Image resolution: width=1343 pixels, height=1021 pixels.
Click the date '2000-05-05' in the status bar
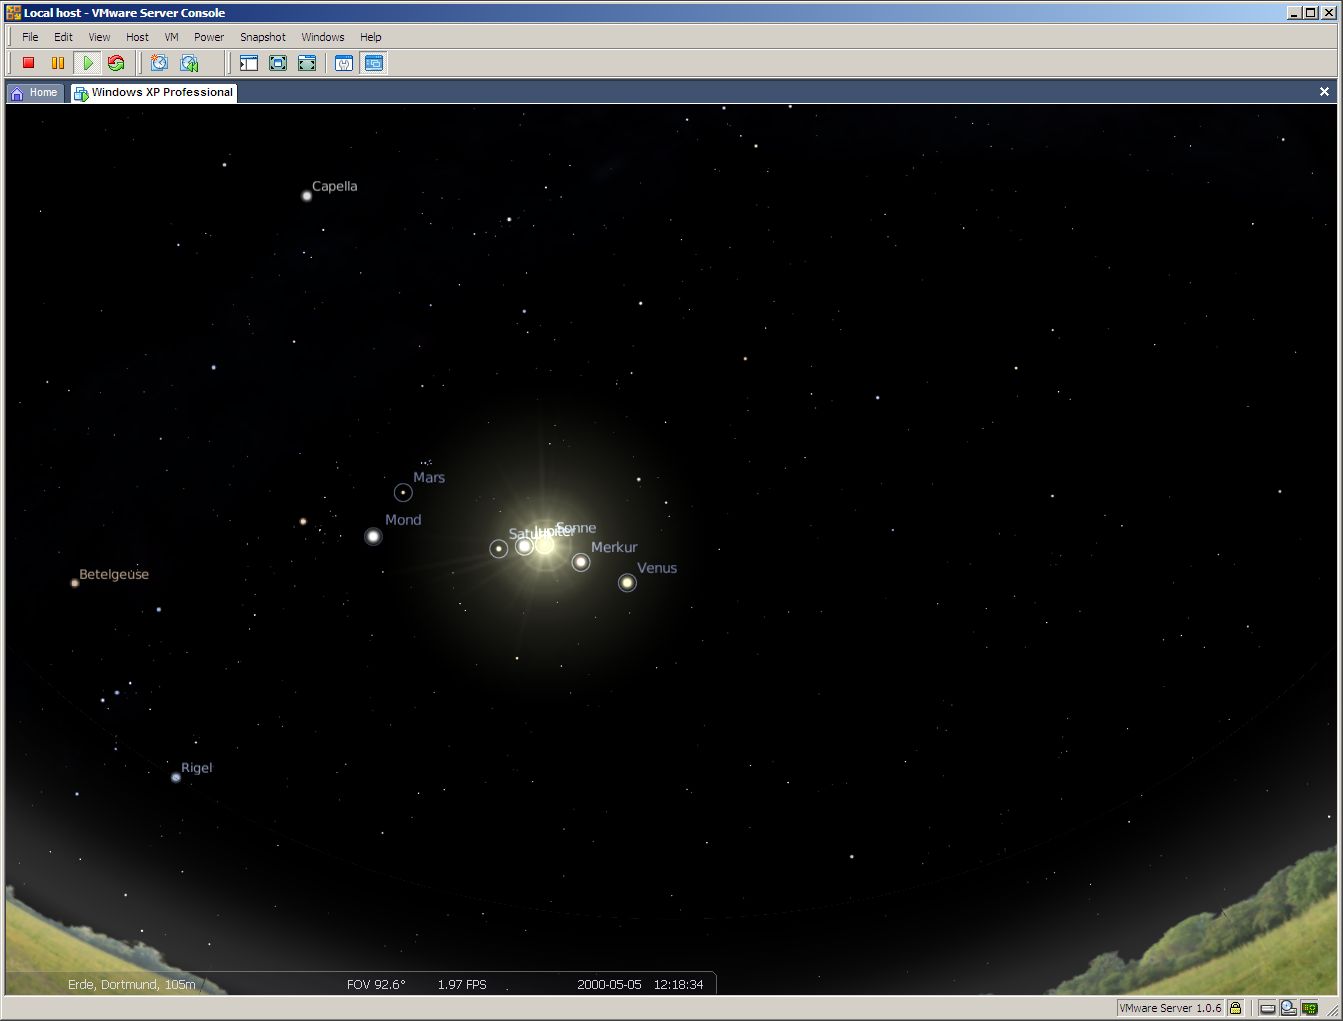(x=609, y=985)
